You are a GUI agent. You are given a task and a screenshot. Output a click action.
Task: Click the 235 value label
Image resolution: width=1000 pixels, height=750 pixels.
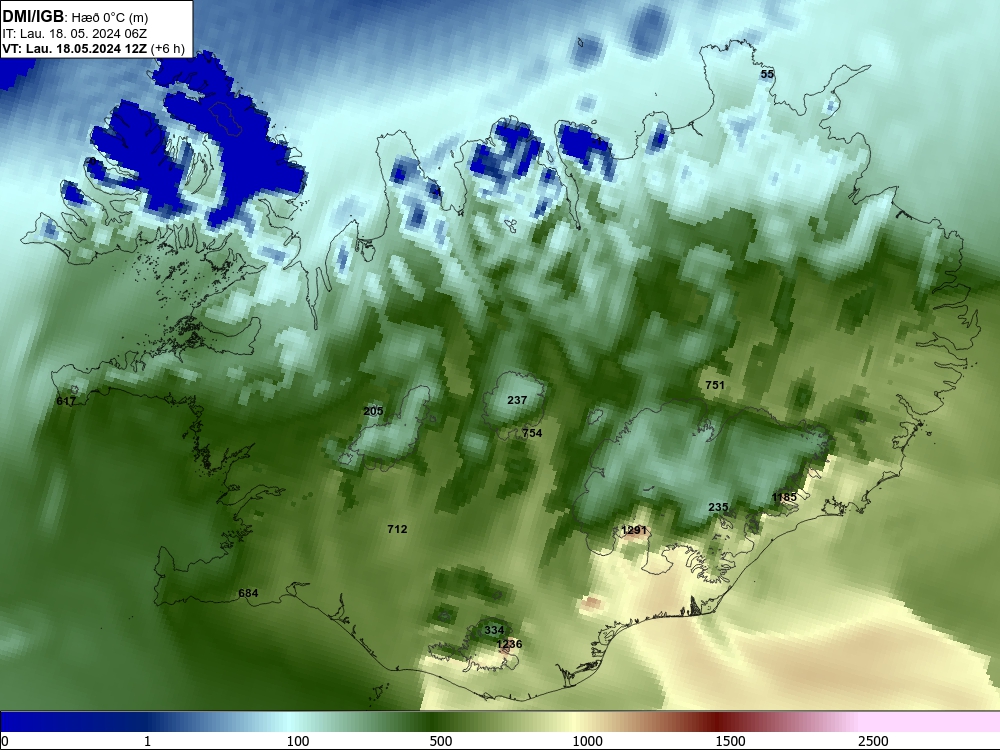coord(718,507)
